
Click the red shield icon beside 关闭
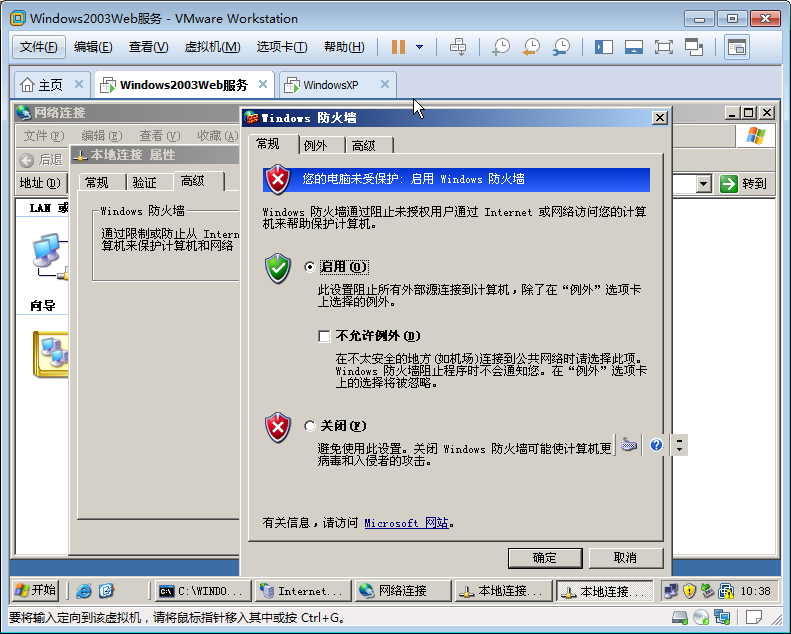point(278,428)
